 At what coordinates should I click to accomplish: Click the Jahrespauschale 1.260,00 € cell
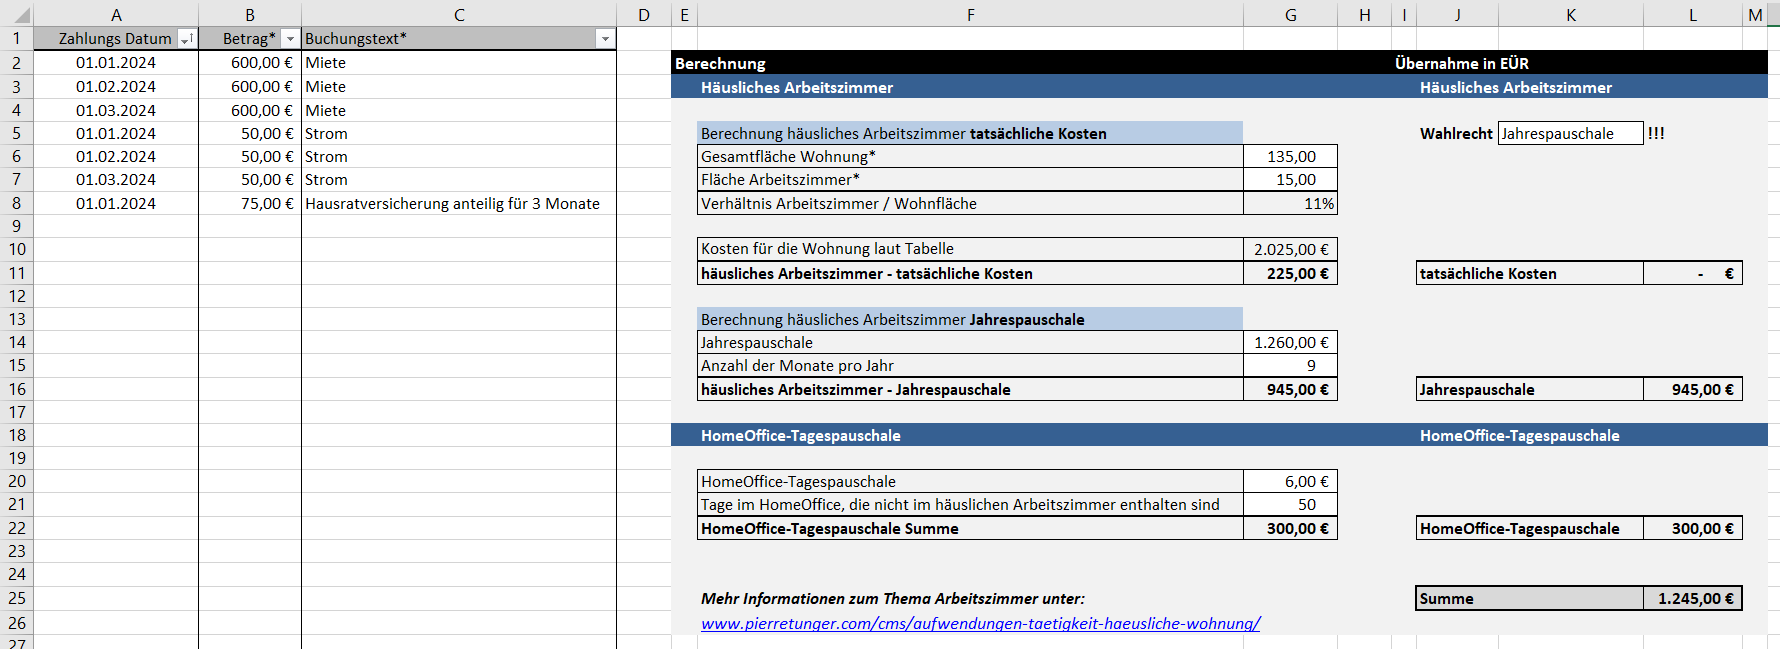[x=1290, y=343]
